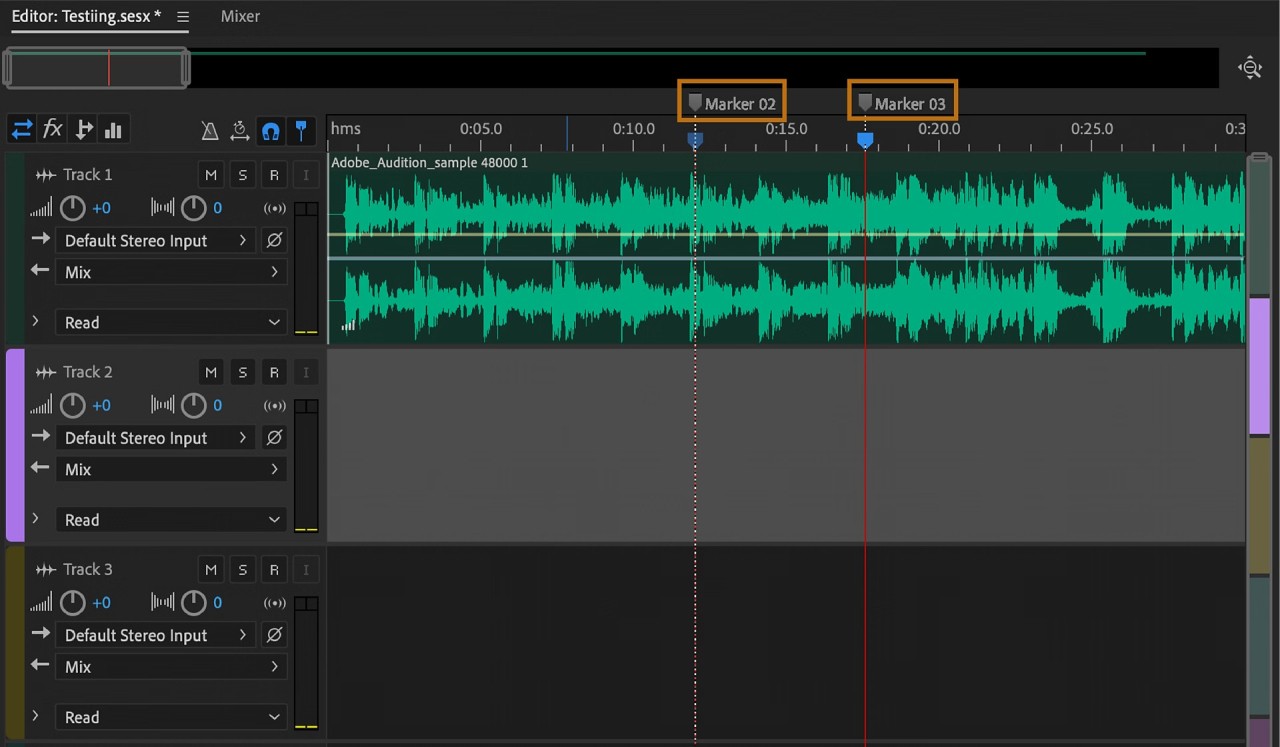This screenshot has width=1280, height=747.
Task: Open the Inputs/Outputs view icon
Action: (21, 130)
